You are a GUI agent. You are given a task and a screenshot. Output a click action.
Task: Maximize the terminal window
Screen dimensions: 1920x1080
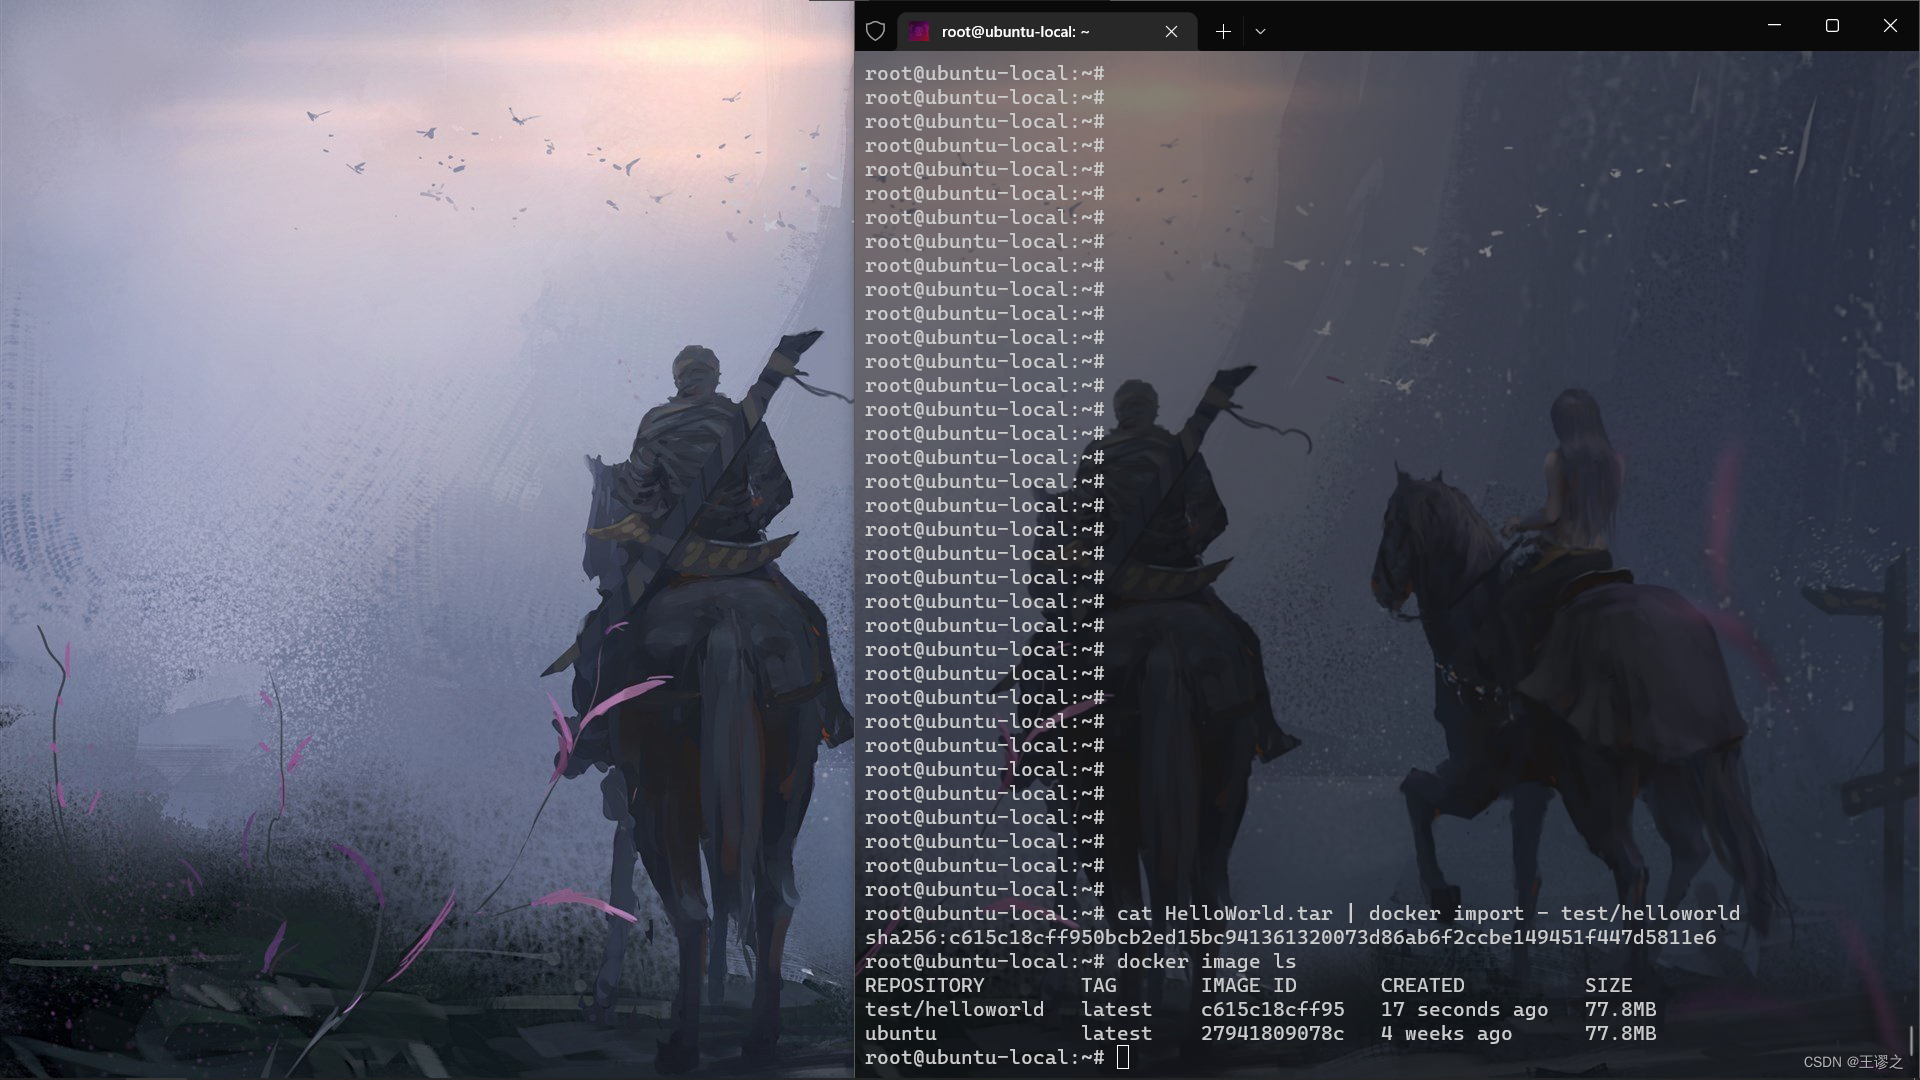click(x=1832, y=25)
